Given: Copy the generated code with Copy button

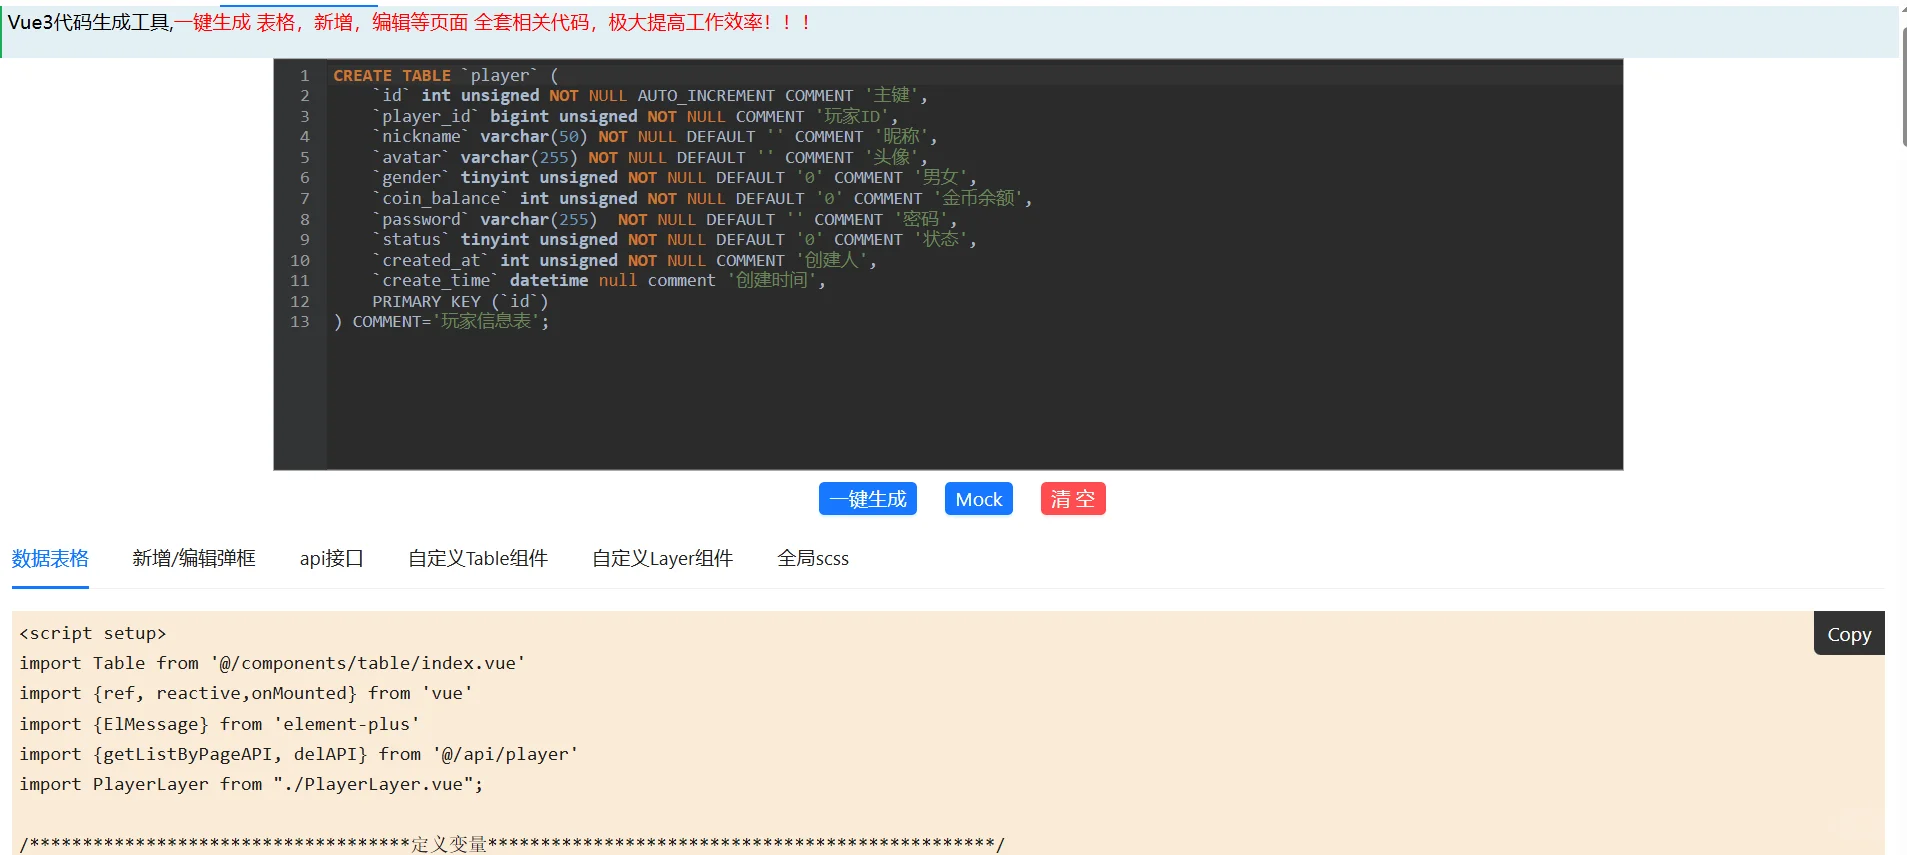Looking at the screenshot, I should (x=1849, y=634).
